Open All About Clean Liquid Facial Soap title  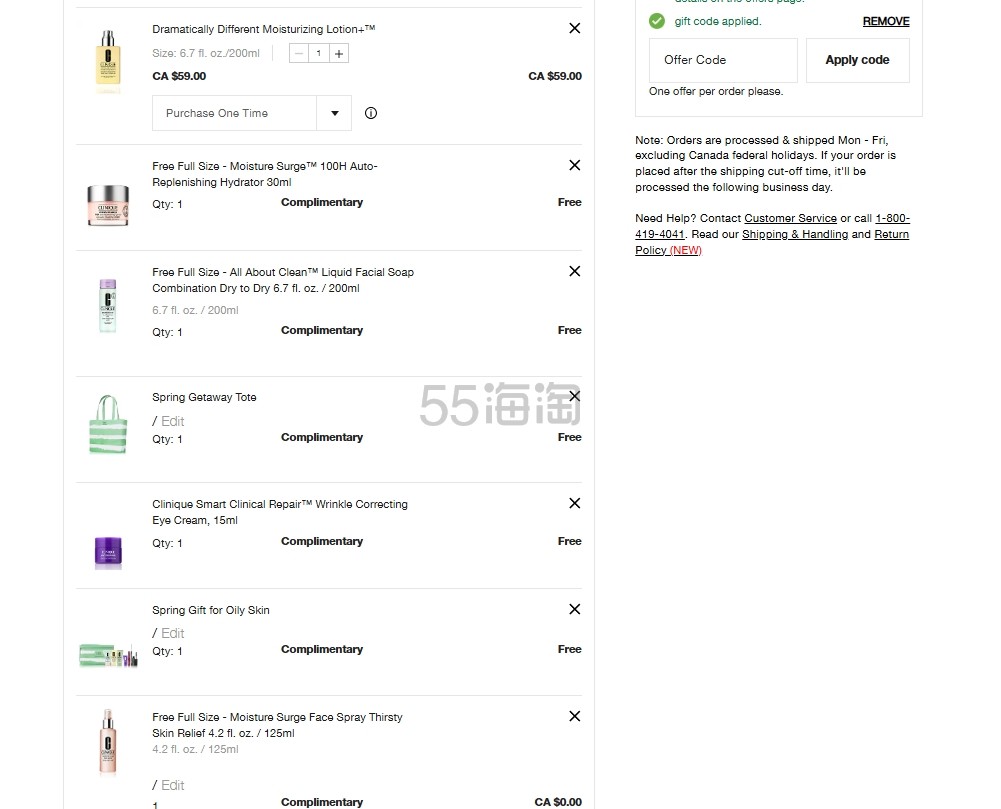[283, 280]
